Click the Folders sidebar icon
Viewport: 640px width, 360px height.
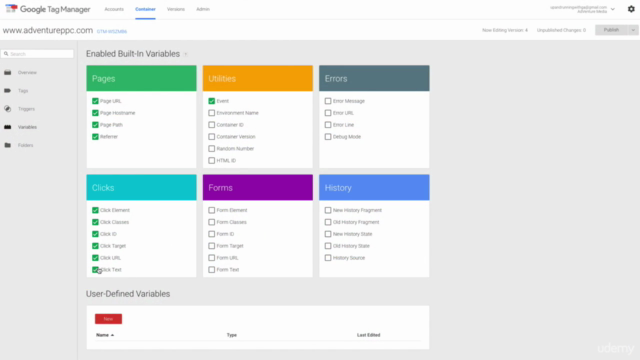click(8, 145)
